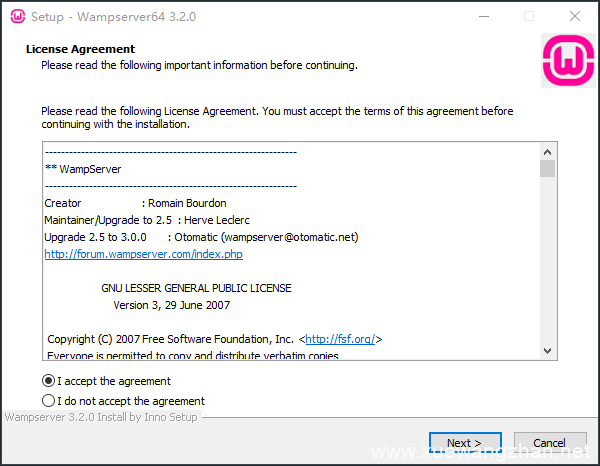Open the fsf.org link
The height and width of the screenshot is (466, 600).
(x=340, y=339)
